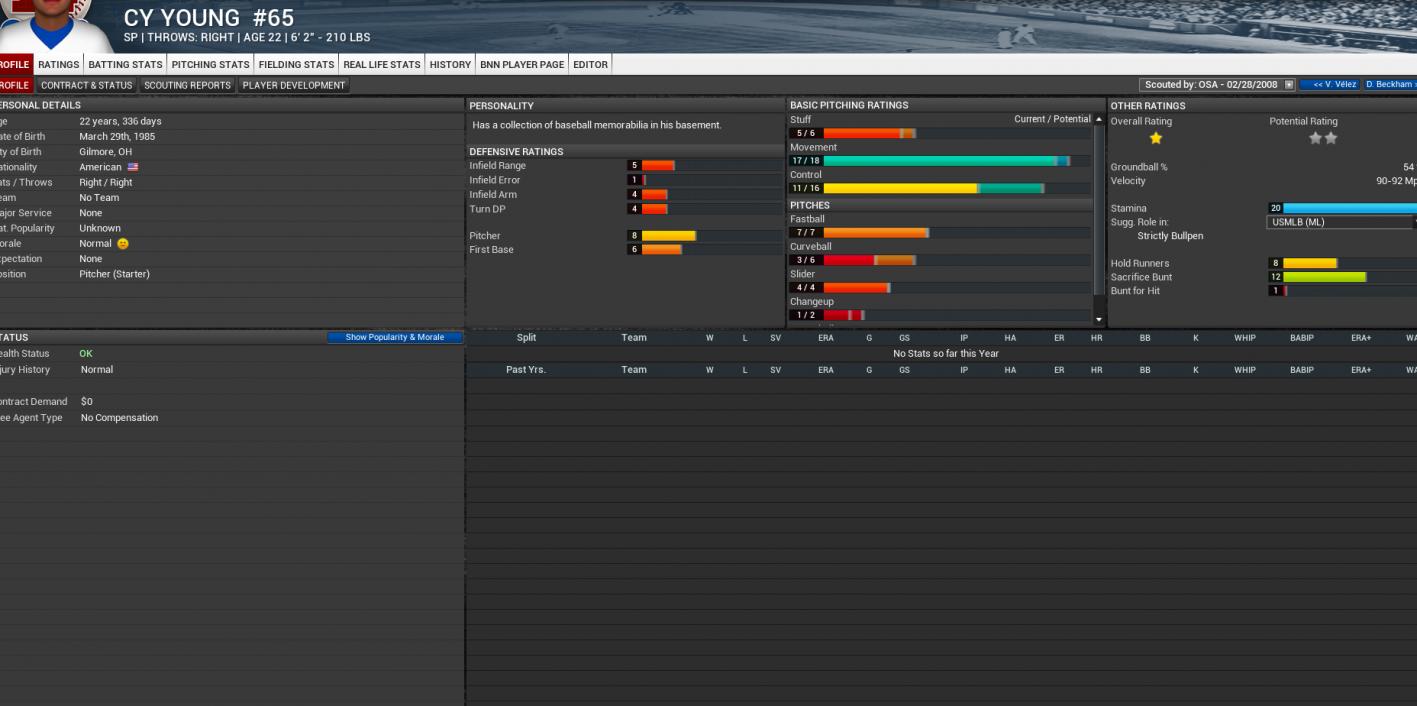Open the Player Development subtab
Image resolution: width=1417 pixels, height=706 pixels.
point(293,85)
